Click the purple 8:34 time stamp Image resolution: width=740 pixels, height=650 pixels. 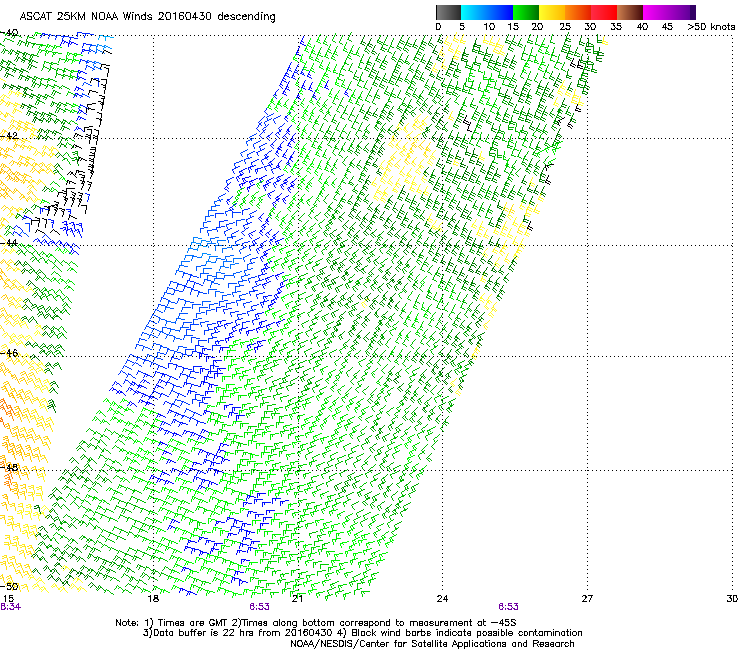click(10, 607)
